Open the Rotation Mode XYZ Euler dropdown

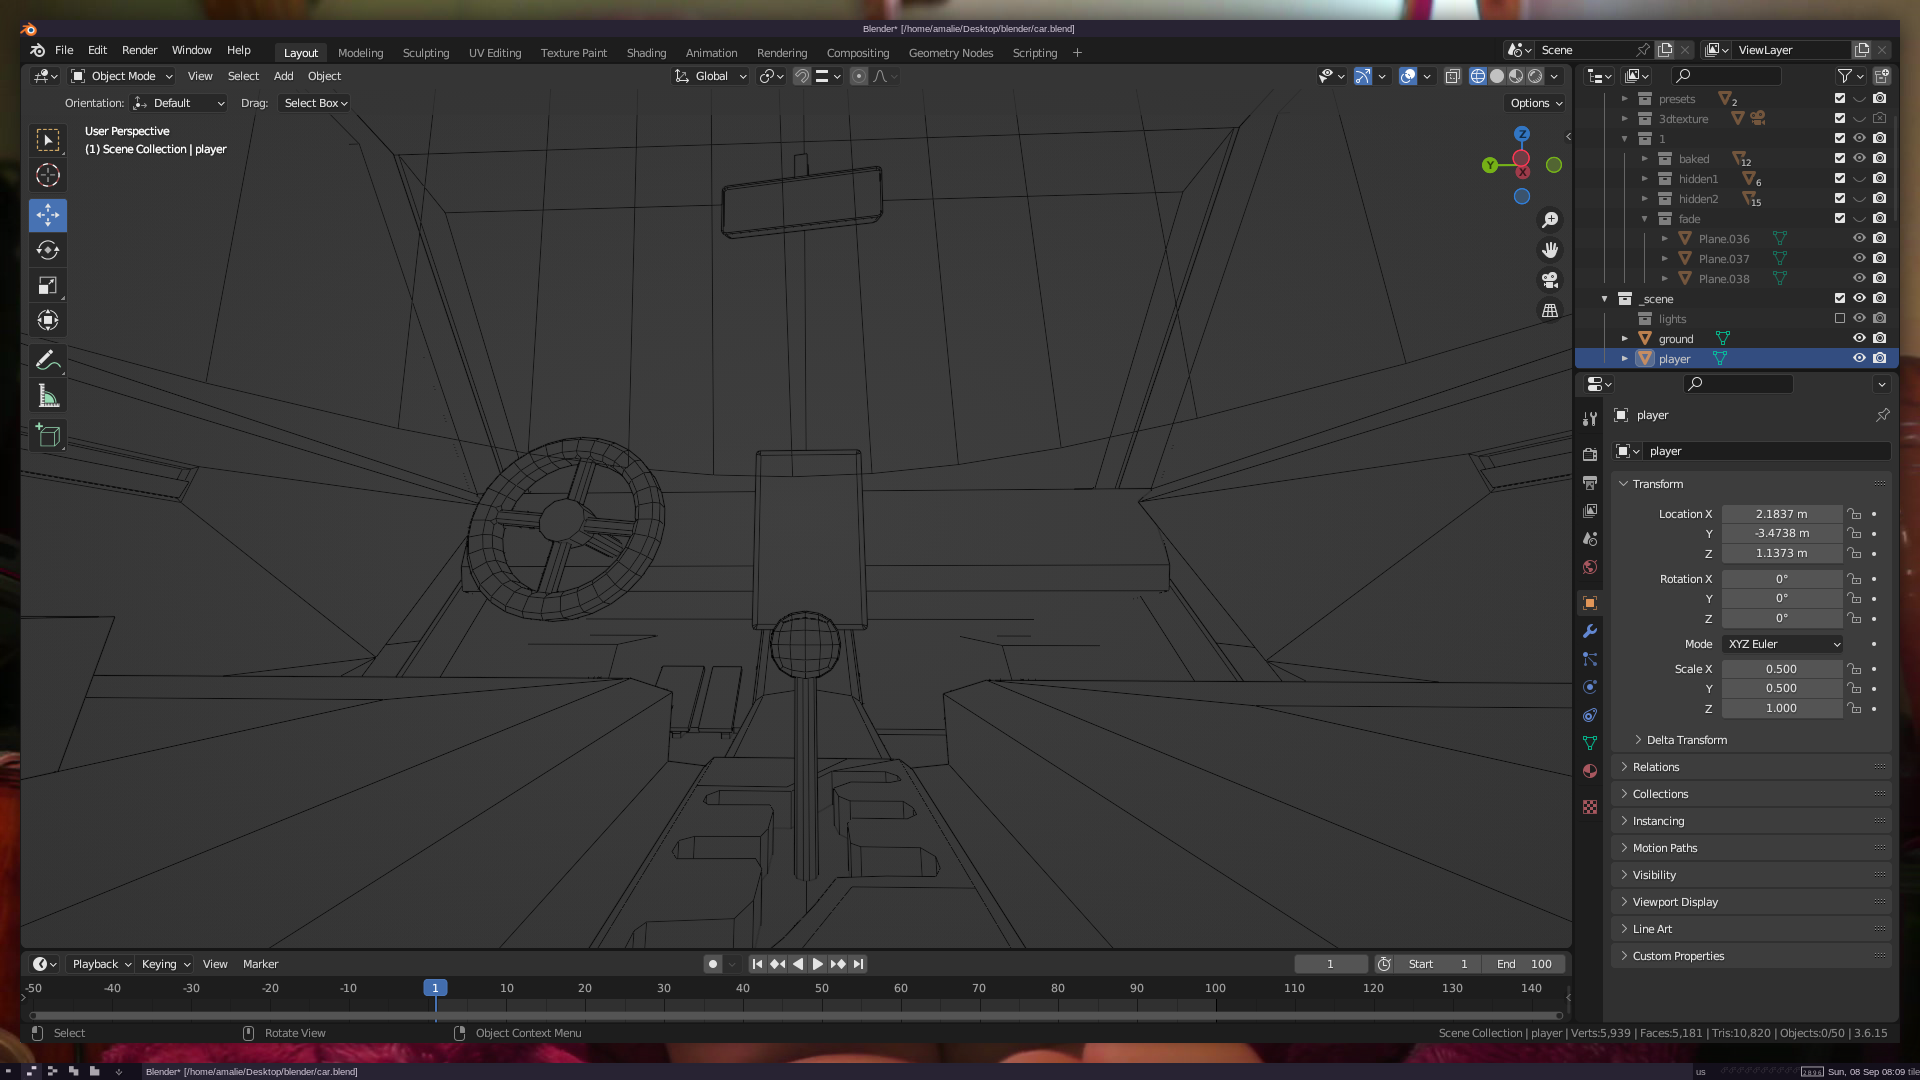(x=1783, y=644)
